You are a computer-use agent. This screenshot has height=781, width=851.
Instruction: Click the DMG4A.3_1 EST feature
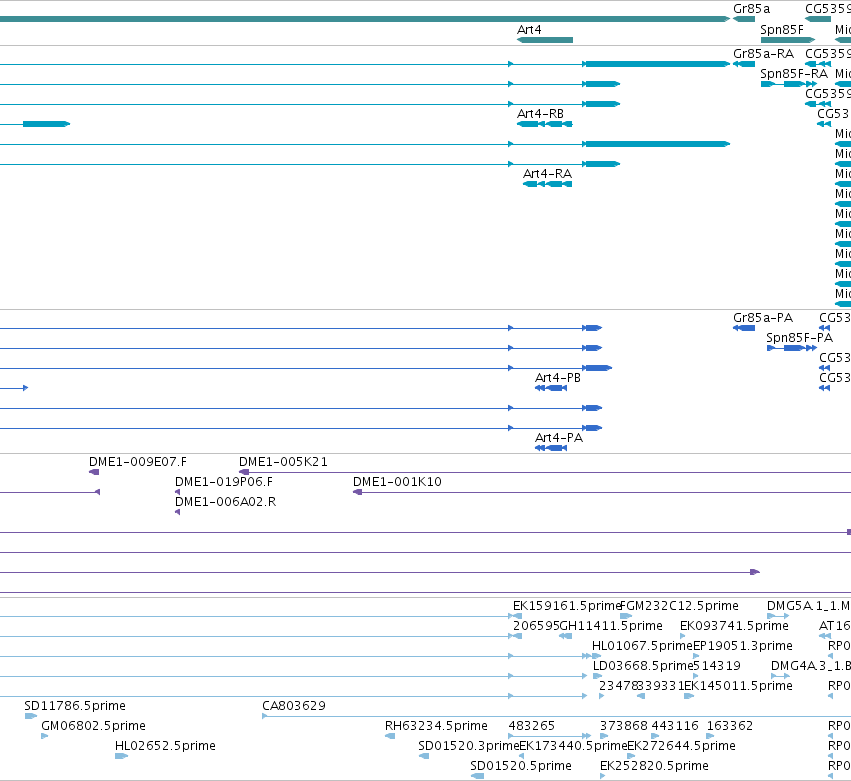[x=781, y=676]
